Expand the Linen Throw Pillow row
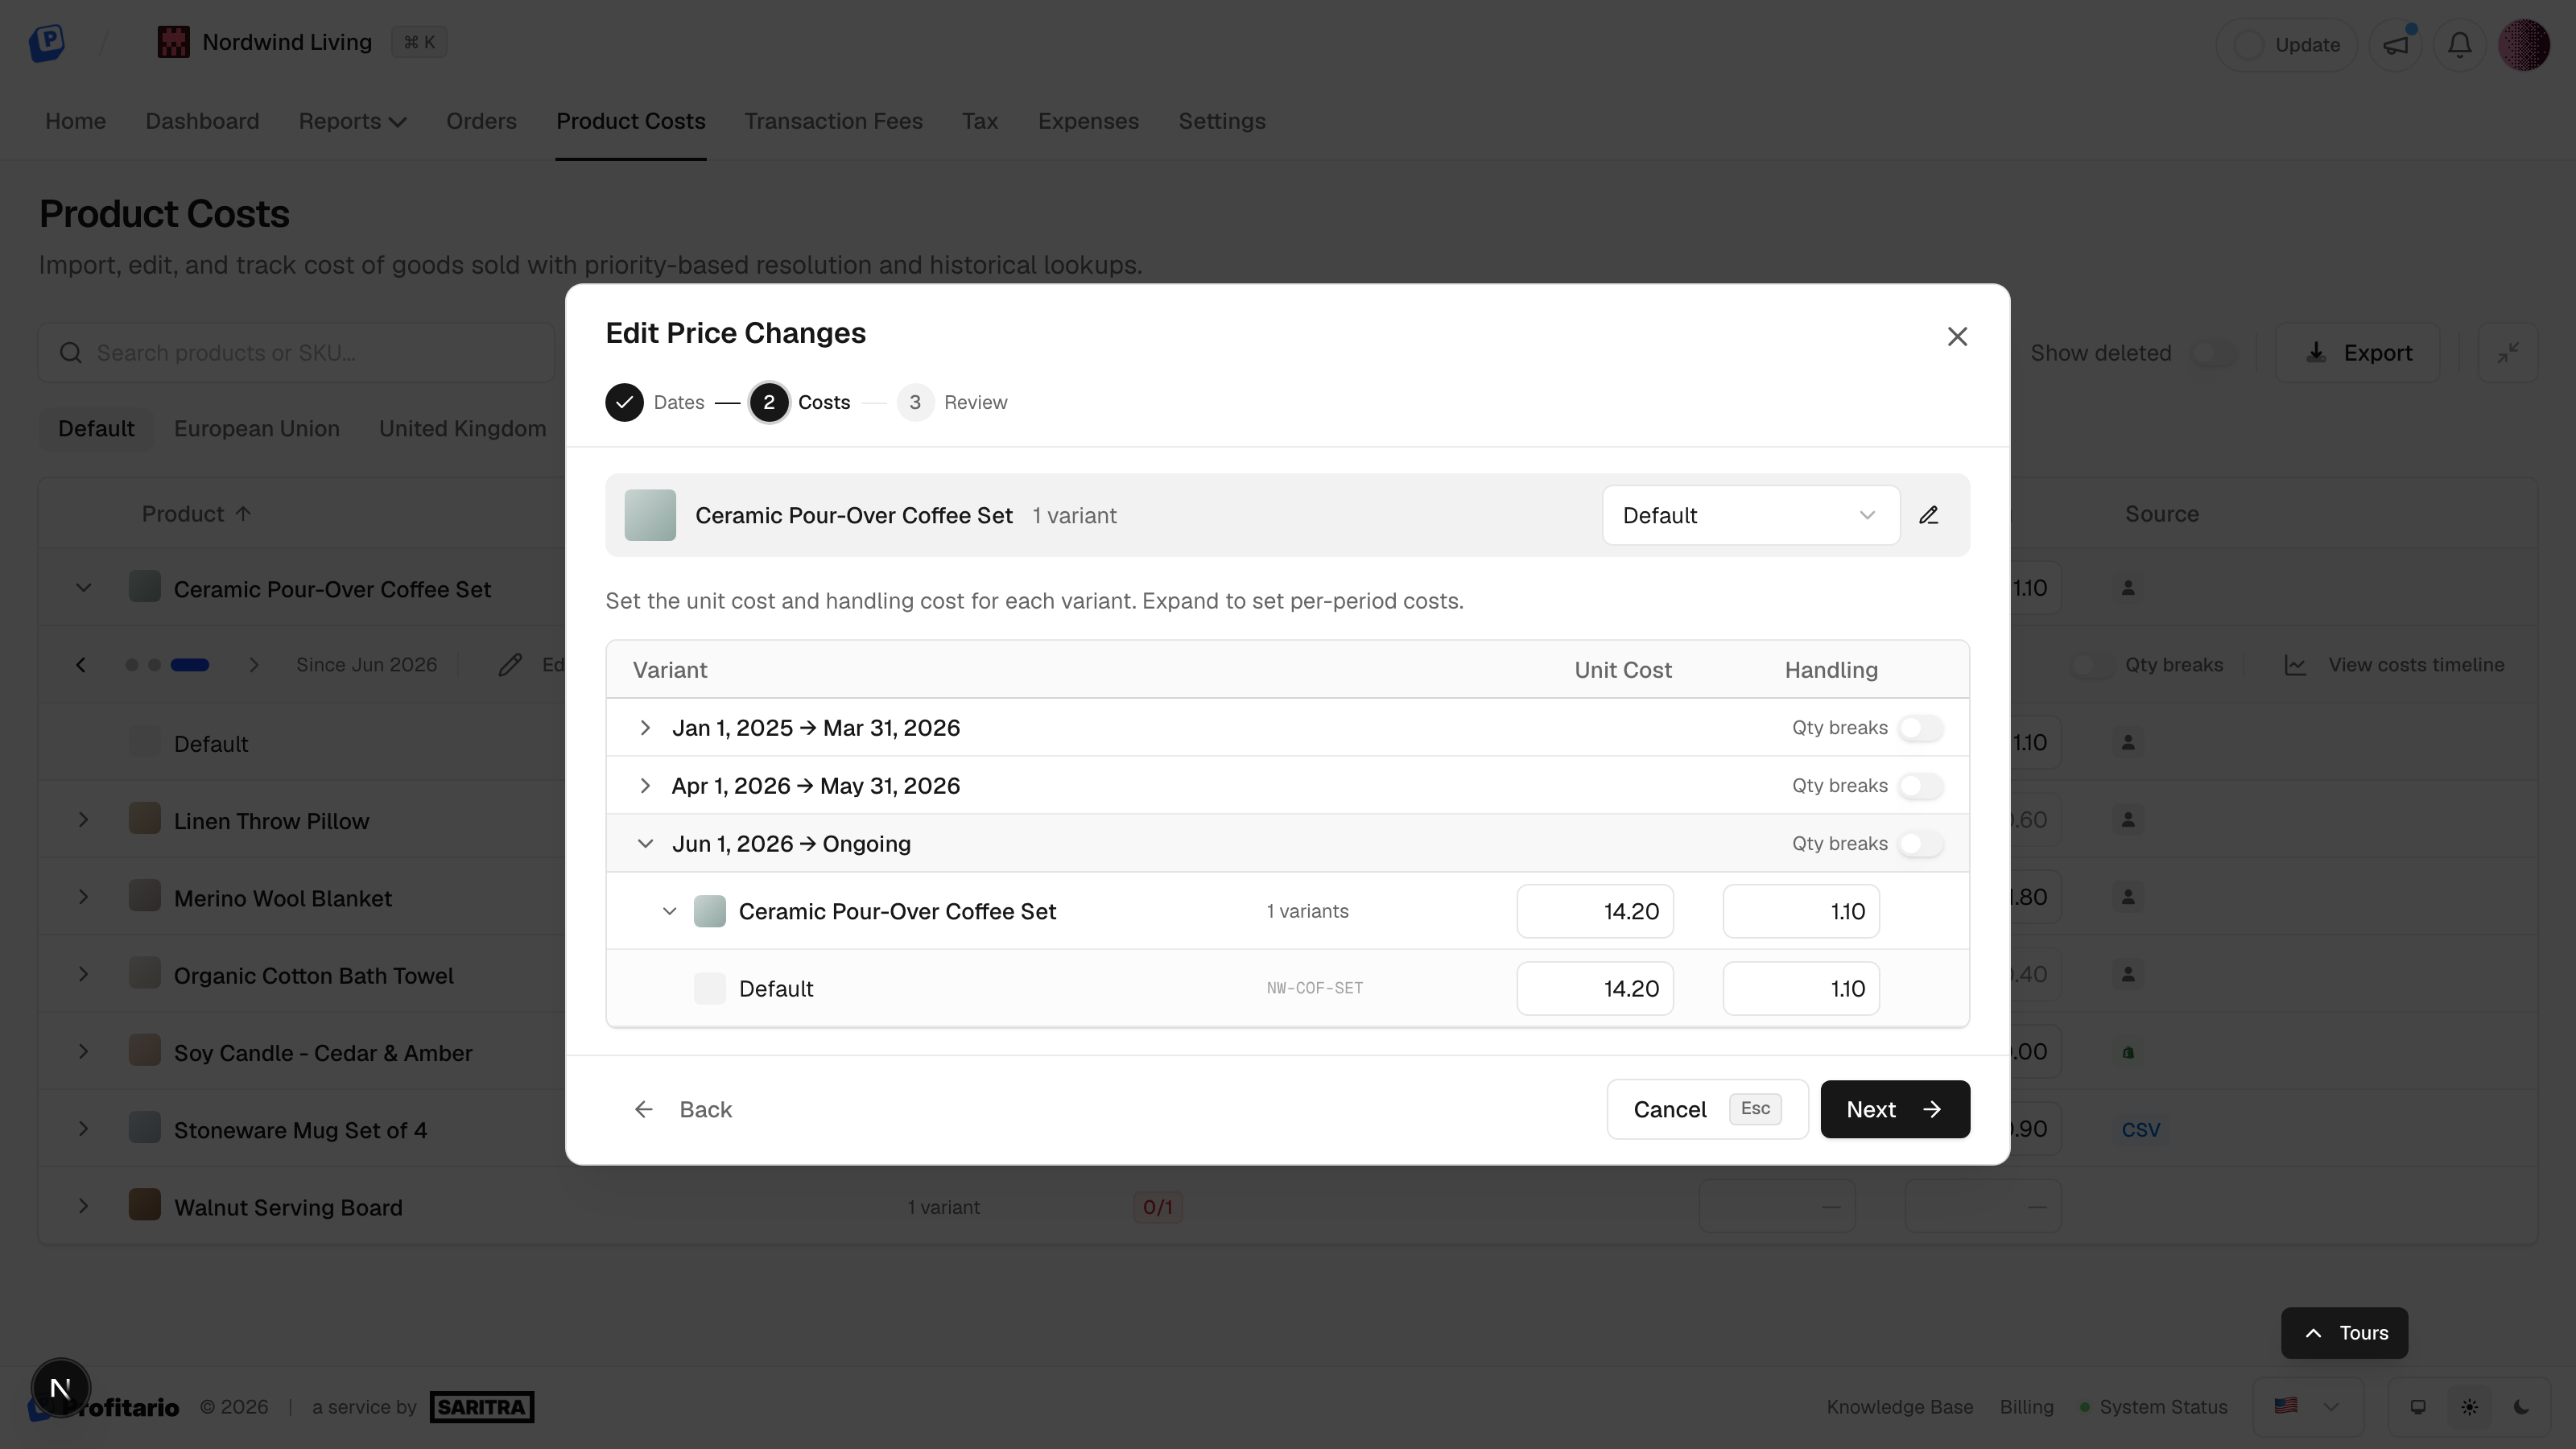Screen dimensions: 2576x1449 tap(83, 820)
